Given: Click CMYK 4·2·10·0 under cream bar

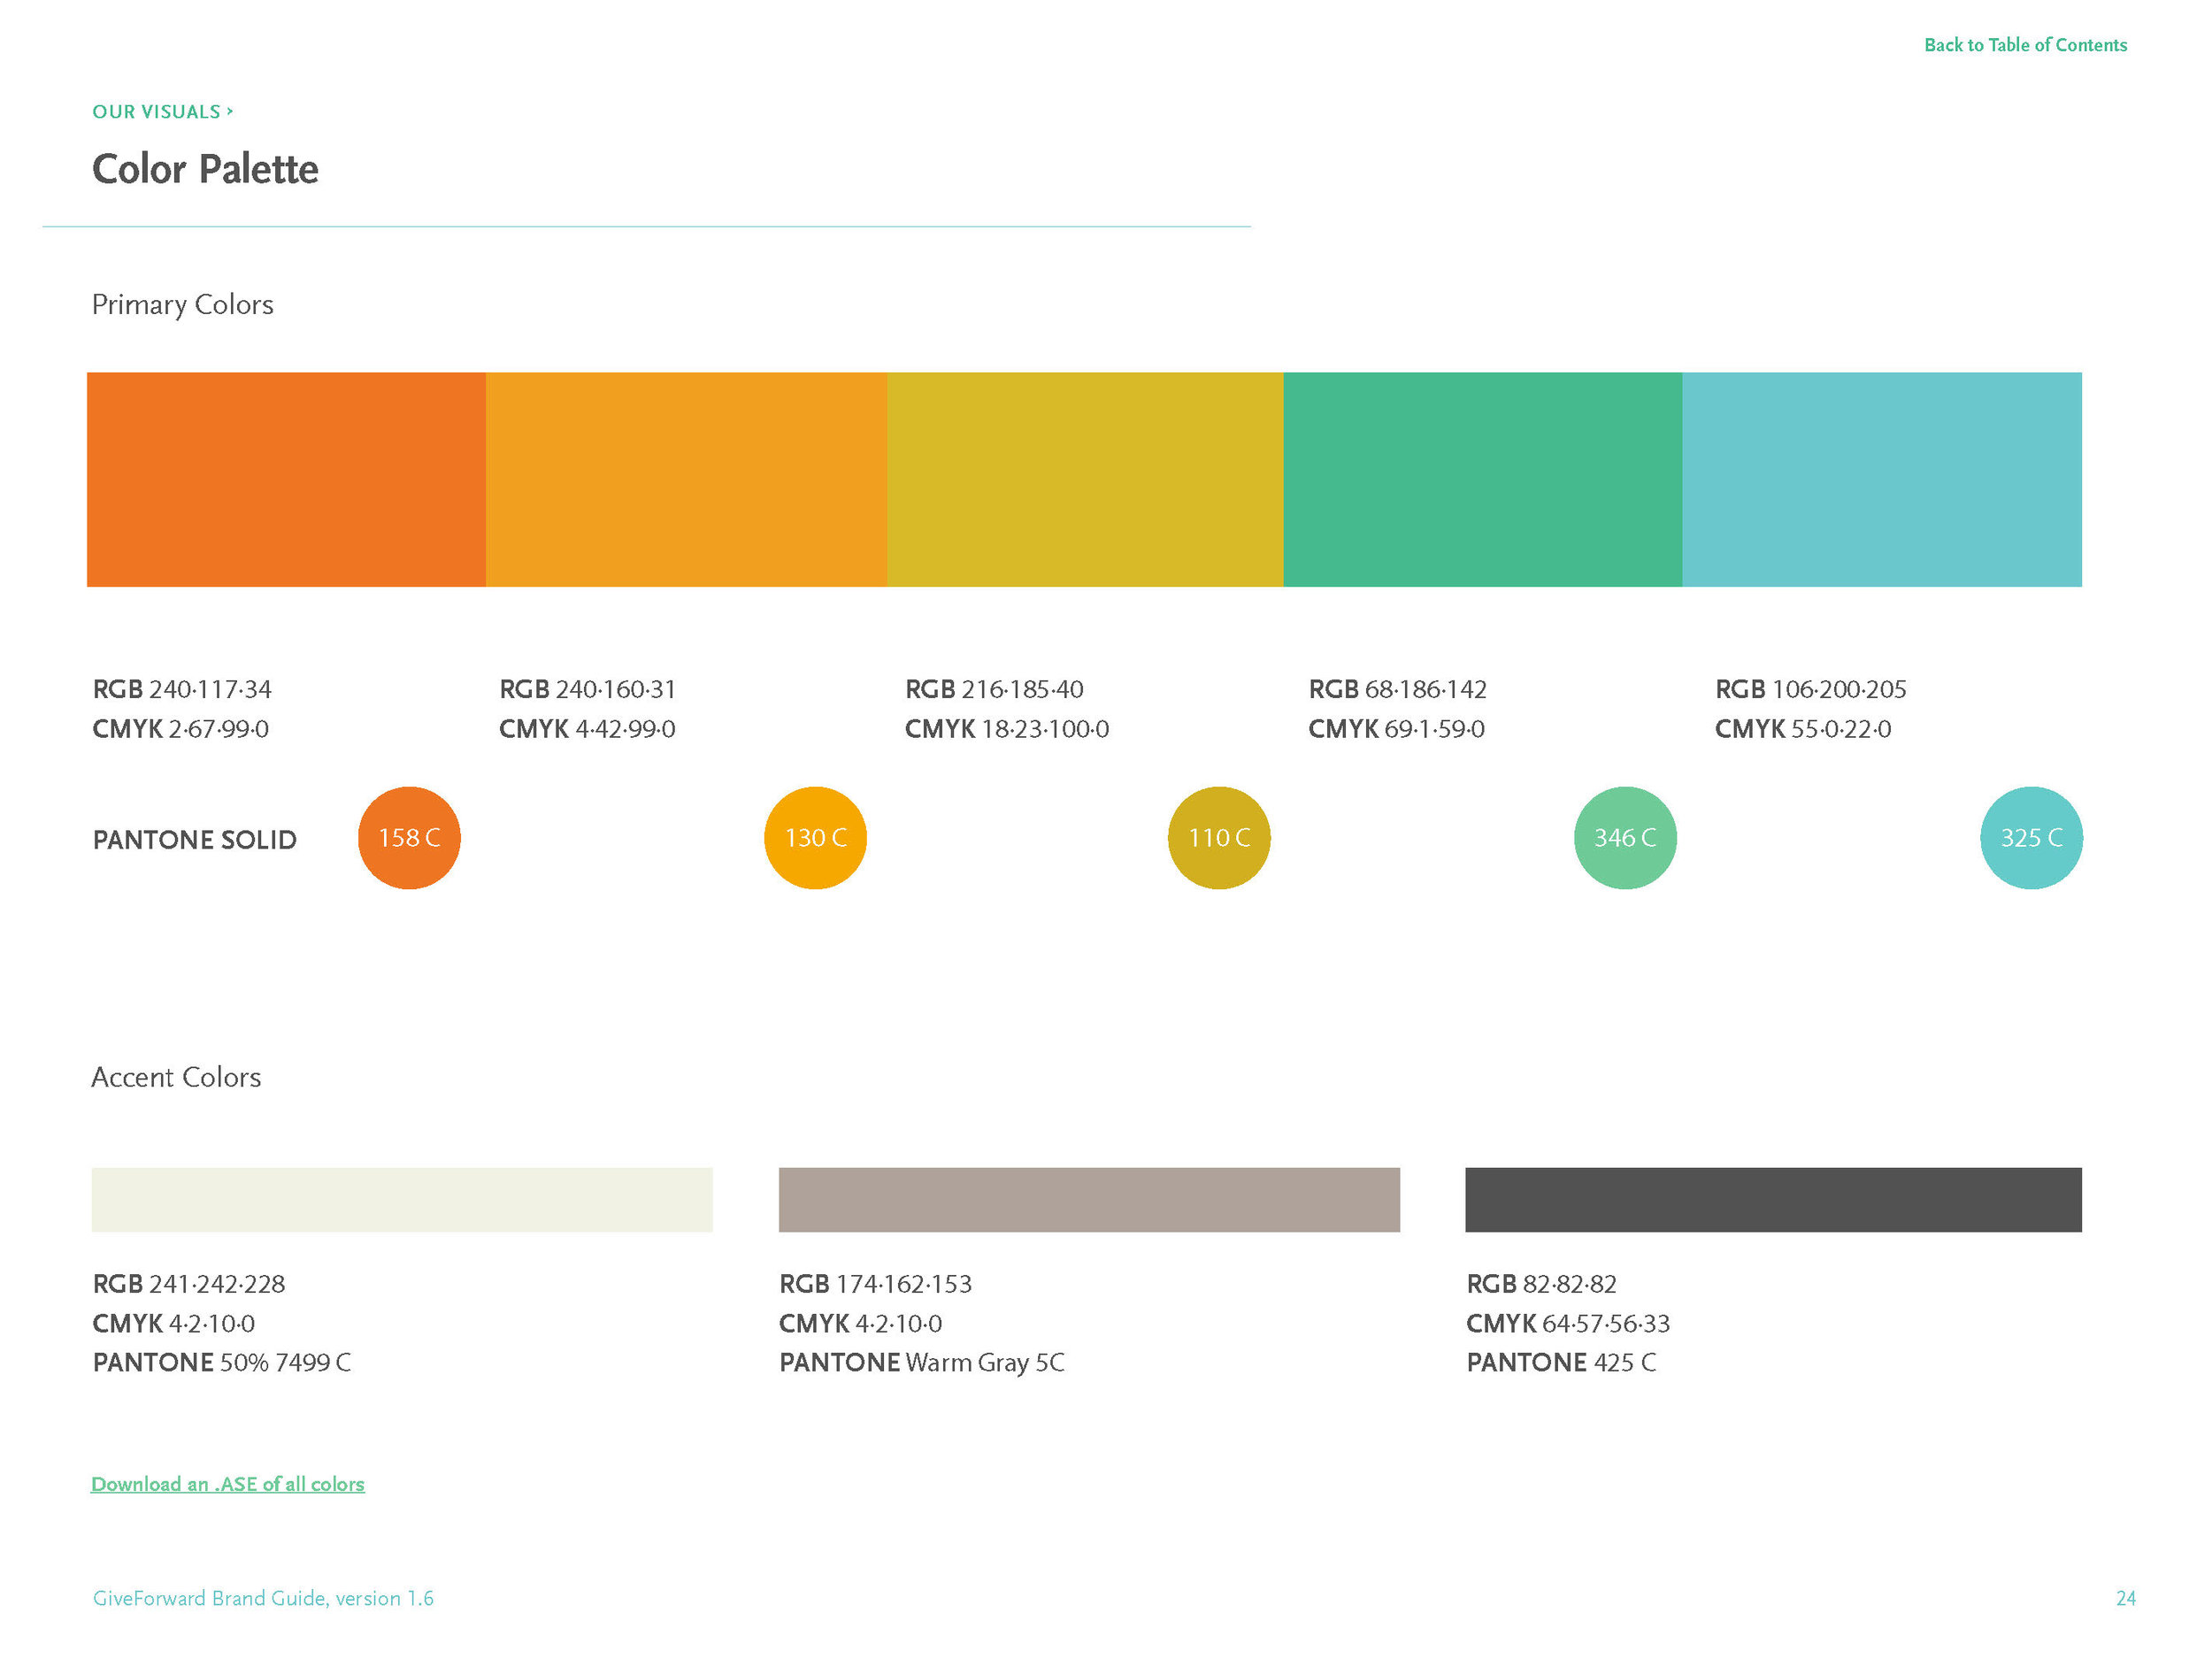Looking at the screenshot, I should [x=173, y=1324].
